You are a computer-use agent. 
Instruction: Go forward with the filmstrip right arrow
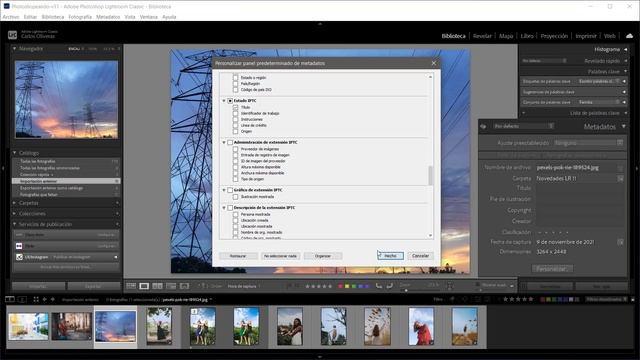click(x=53, y=299)
